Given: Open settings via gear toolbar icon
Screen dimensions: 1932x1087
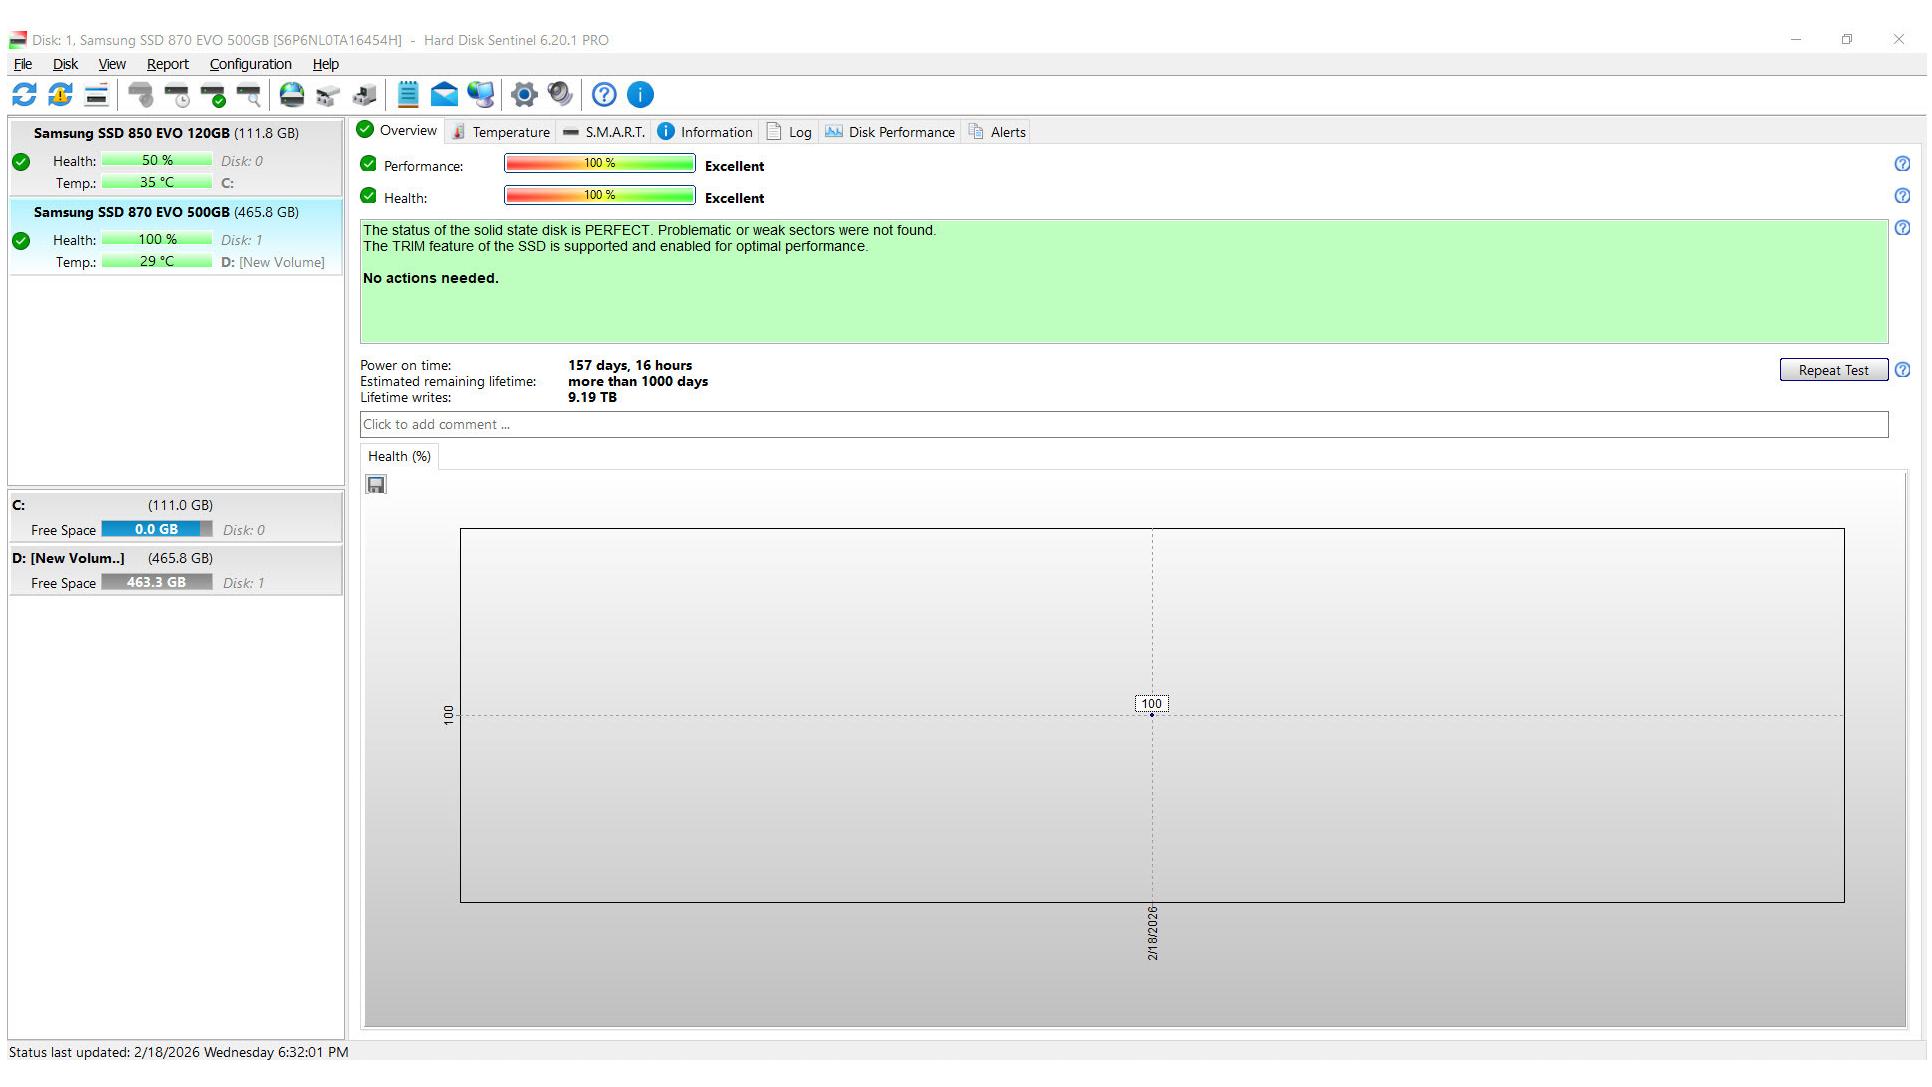Looking at the screenshot, I should [x=524, y=95].
